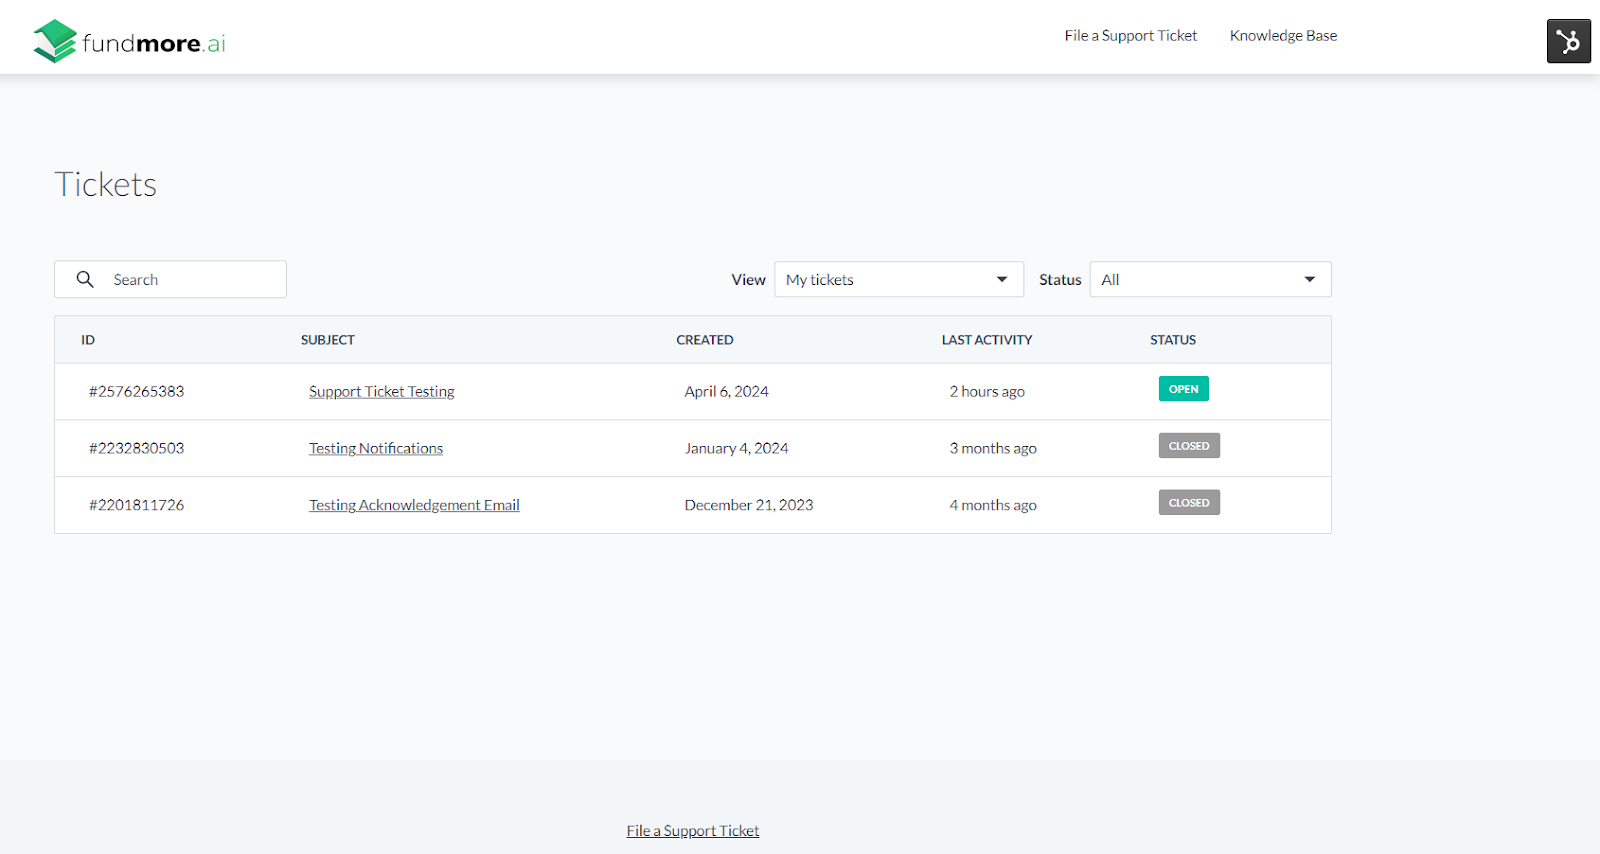Click the SUBJECT column header
Viewport: 1600px width, 854px height.
click(328, 340)
